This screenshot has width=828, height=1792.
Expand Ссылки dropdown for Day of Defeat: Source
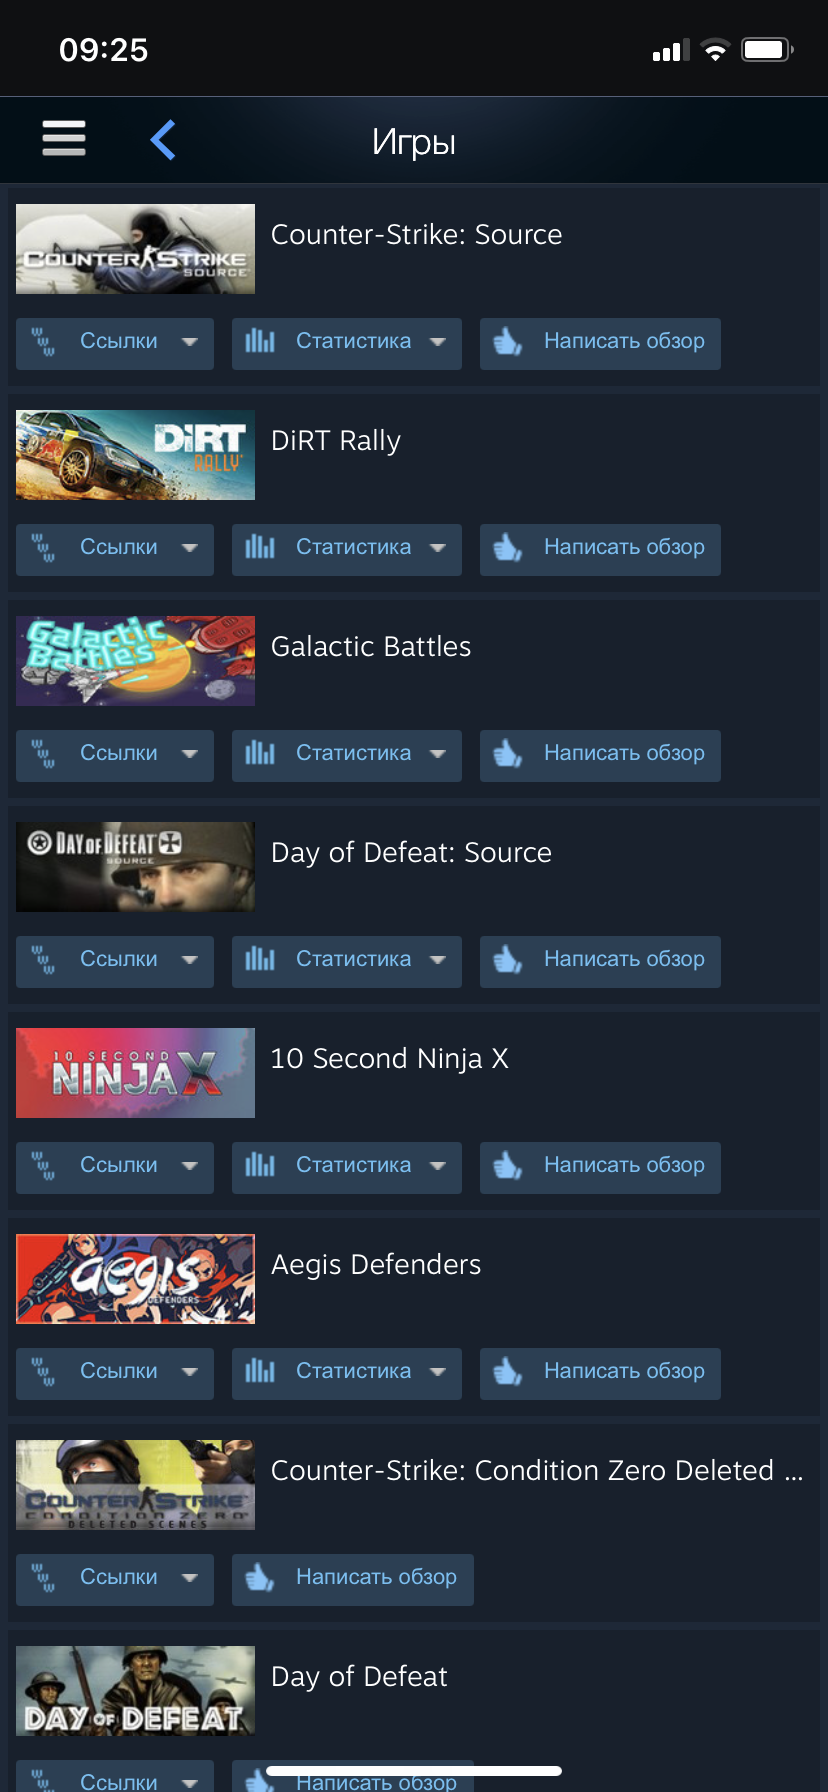point(115,961)
